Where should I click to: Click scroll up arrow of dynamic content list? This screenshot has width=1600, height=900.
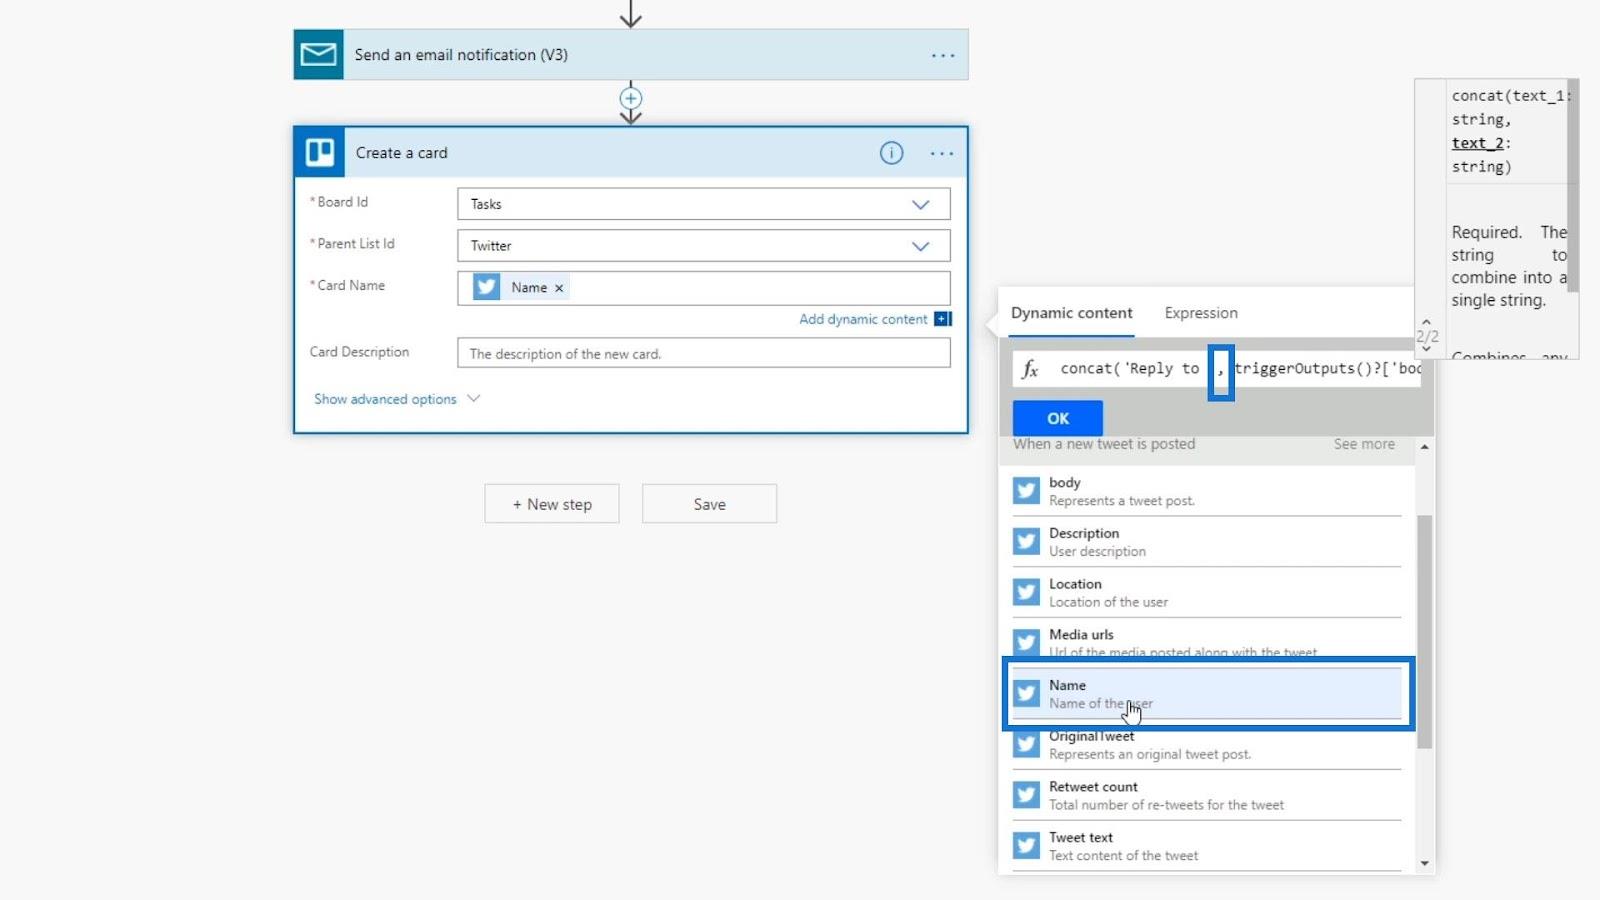pyautogui.click(x=1425, y=447)
